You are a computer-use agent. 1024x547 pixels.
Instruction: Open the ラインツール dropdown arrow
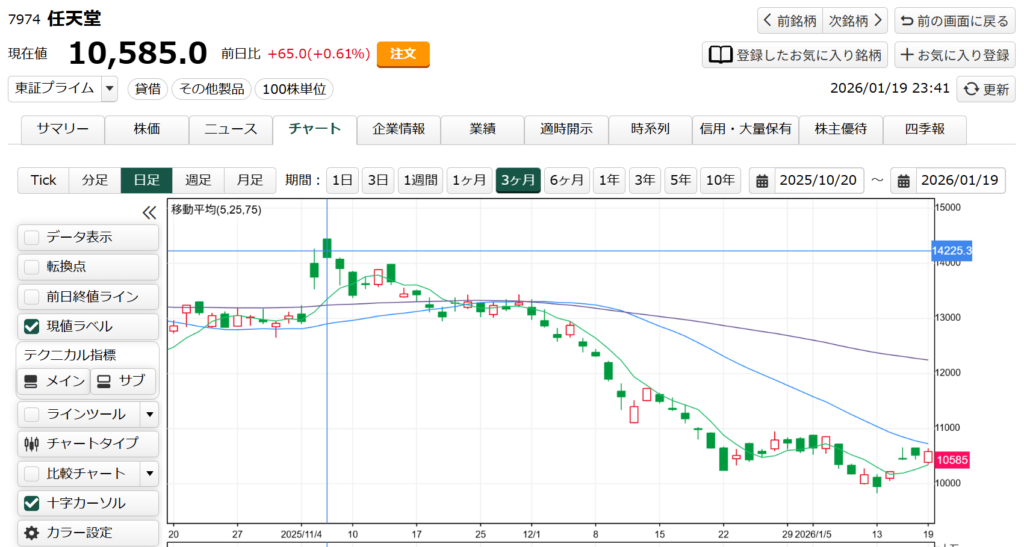149,414
